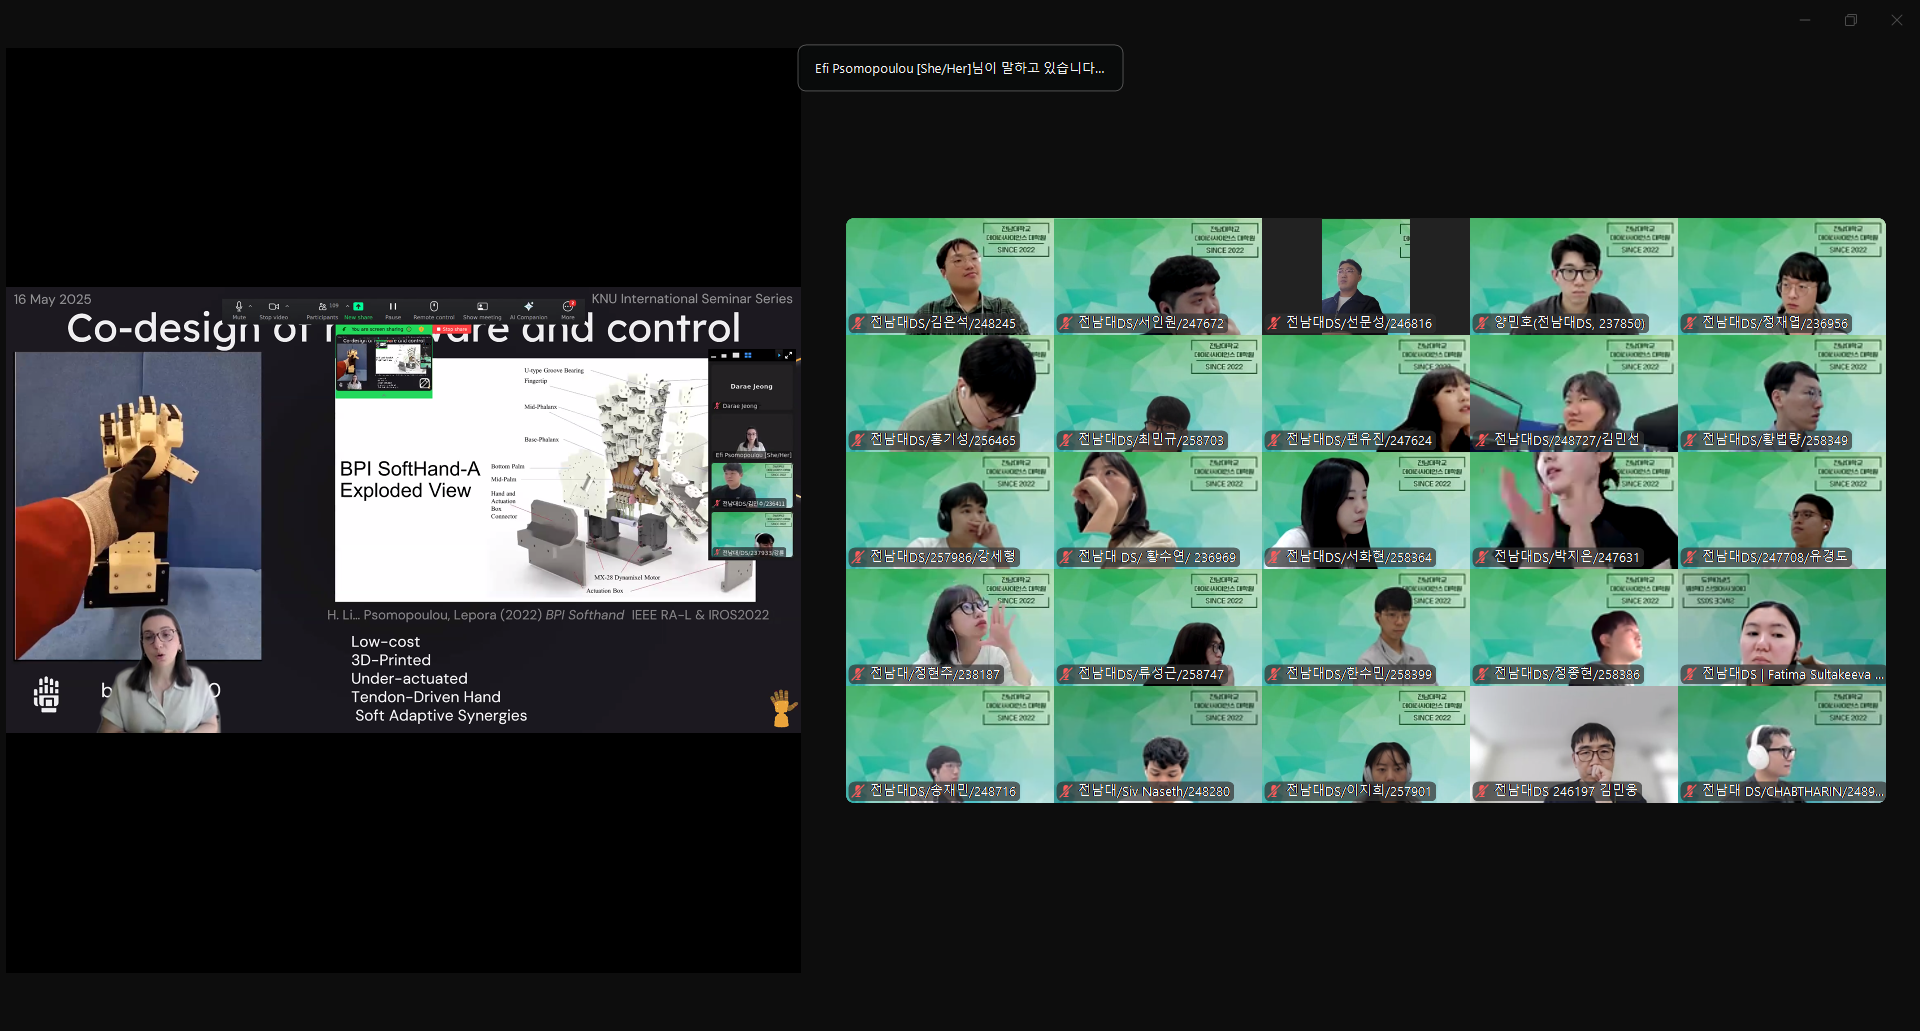This screenshot has height=1032, width=1920.
Task: Expand the mini video panel fullscreen arrows
Action: point(788,355)
